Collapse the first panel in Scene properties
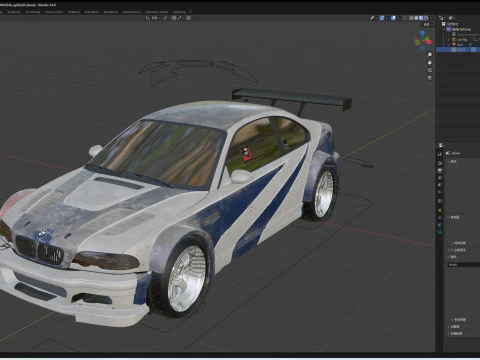 coord(449,162)
